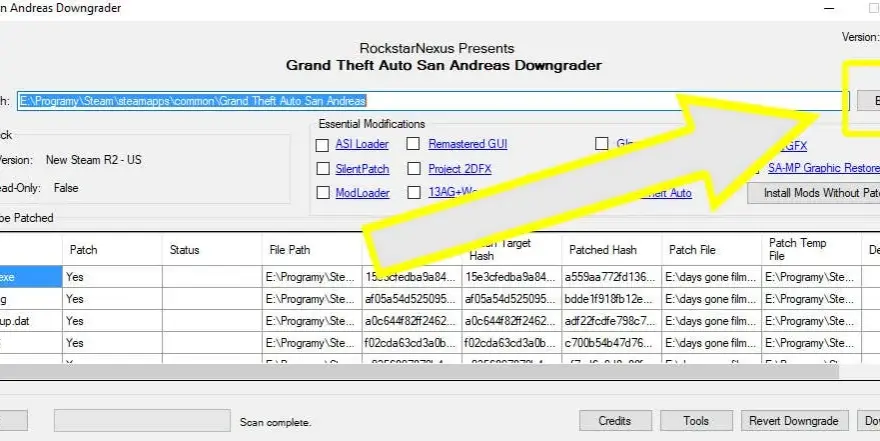Click the Patched Hash column header

point(612,250)
